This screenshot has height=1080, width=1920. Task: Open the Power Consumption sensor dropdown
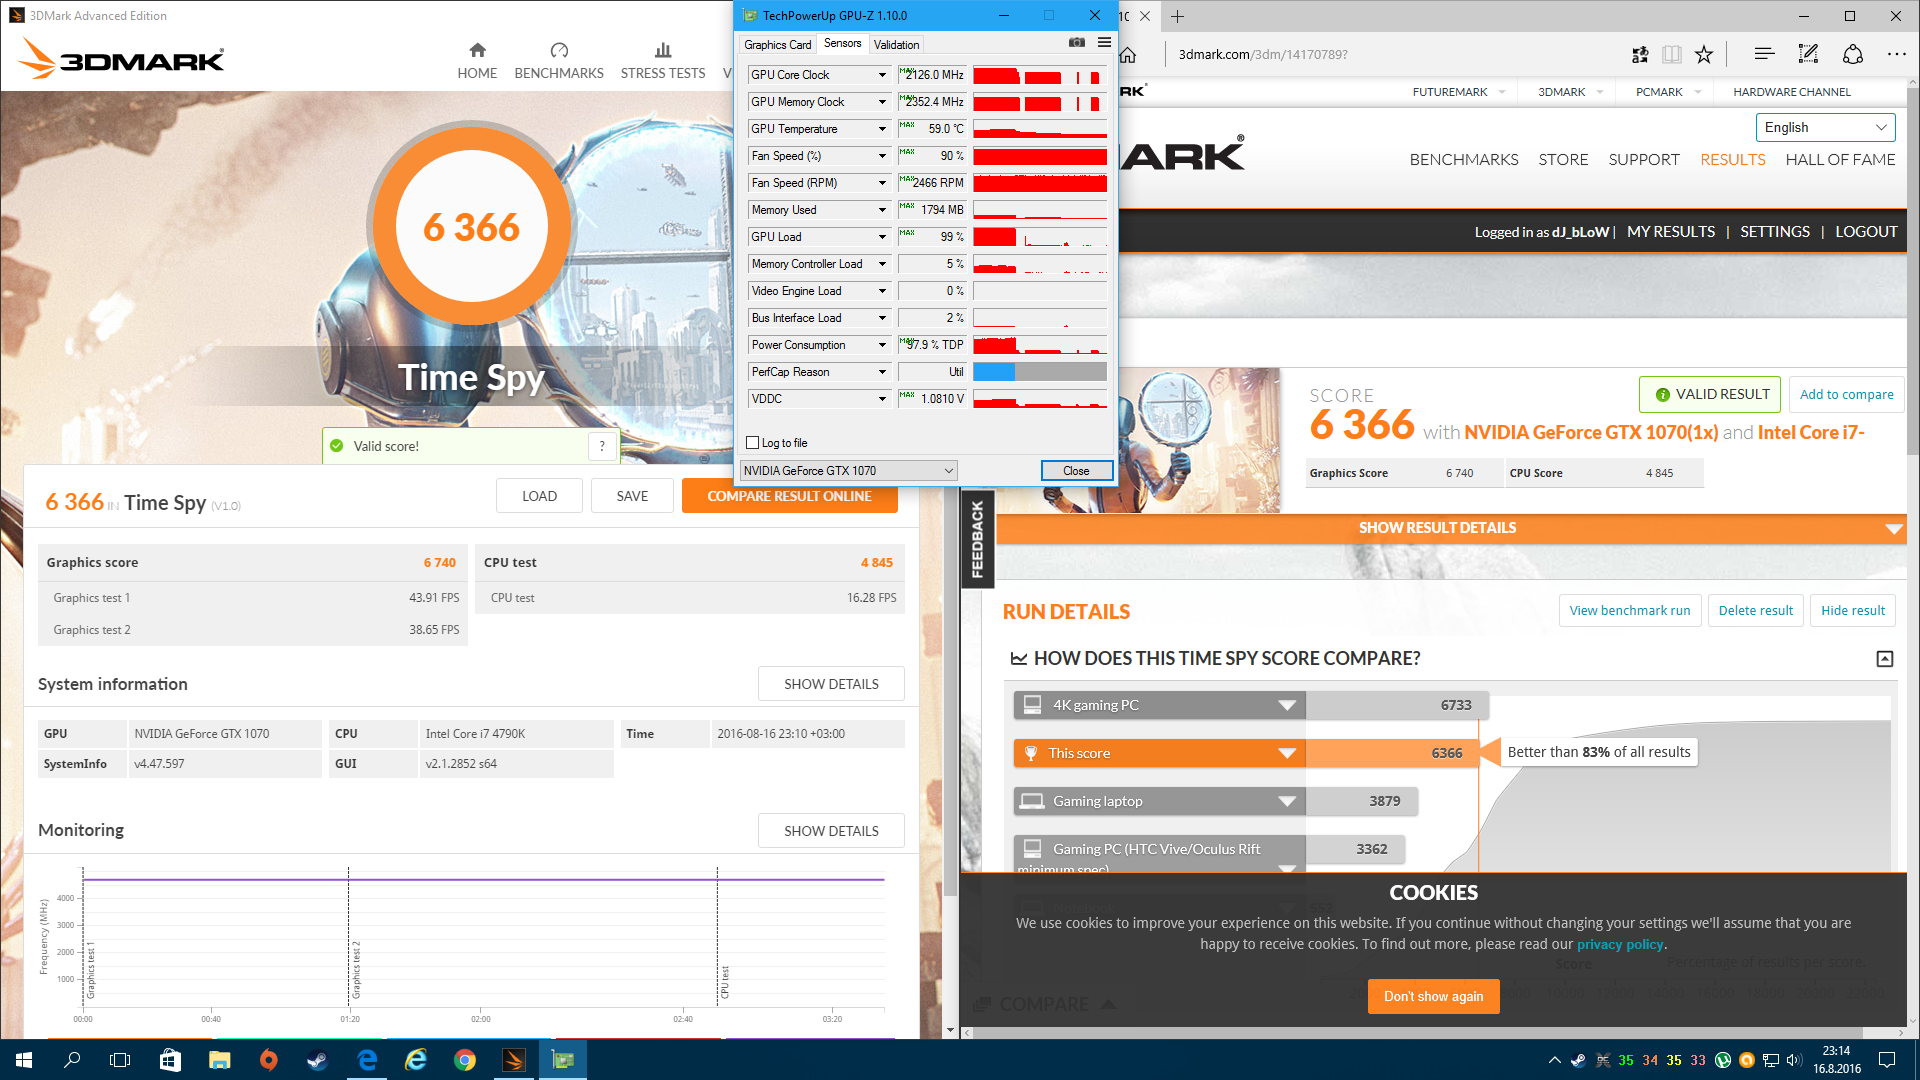[882, 345]
